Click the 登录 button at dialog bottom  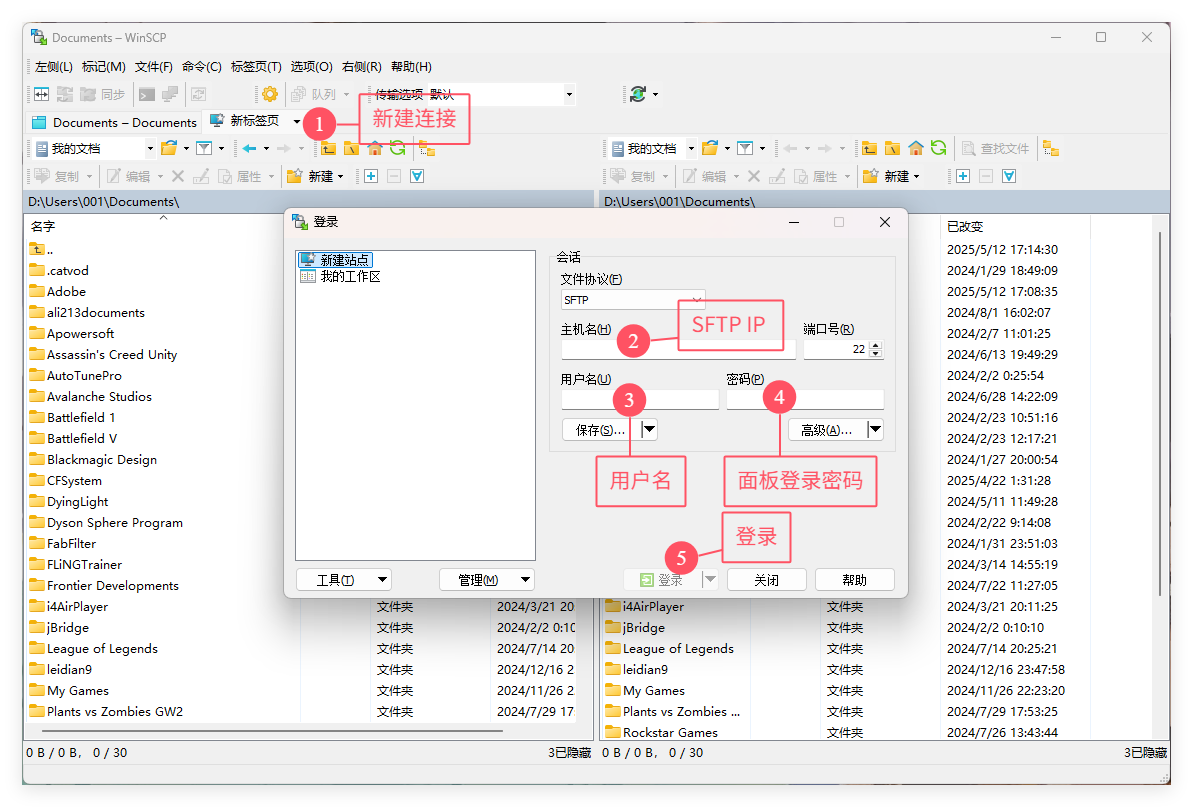(662, 580)
